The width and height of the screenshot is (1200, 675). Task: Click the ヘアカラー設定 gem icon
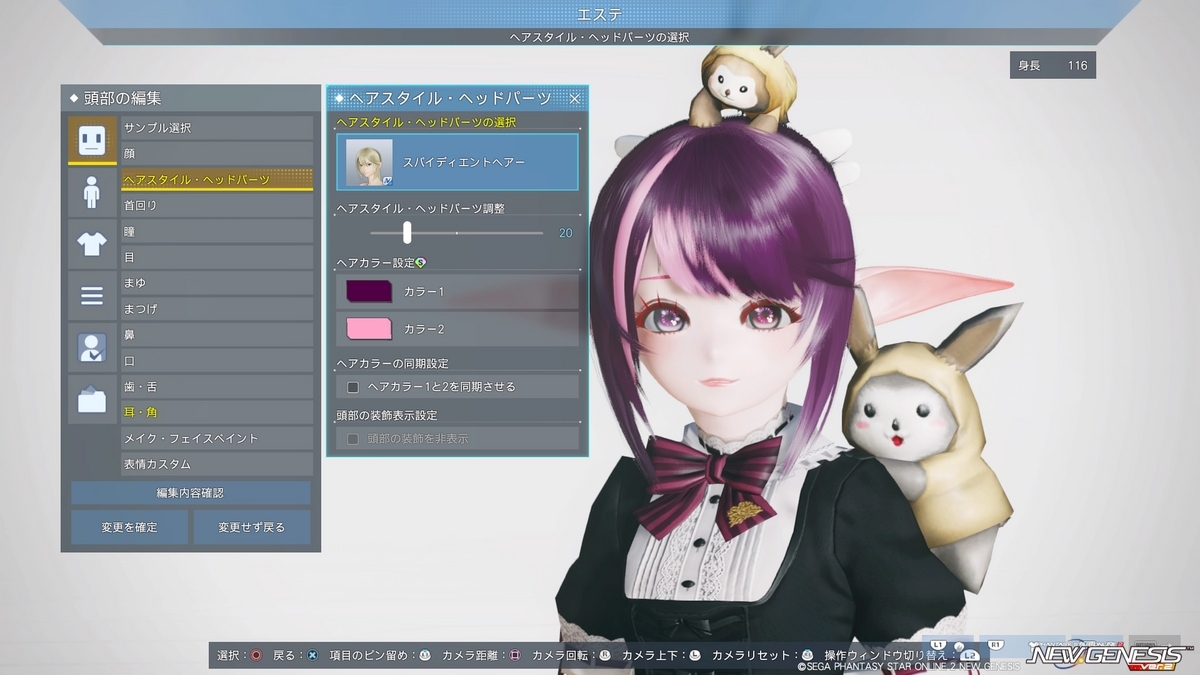coord(421,263)
